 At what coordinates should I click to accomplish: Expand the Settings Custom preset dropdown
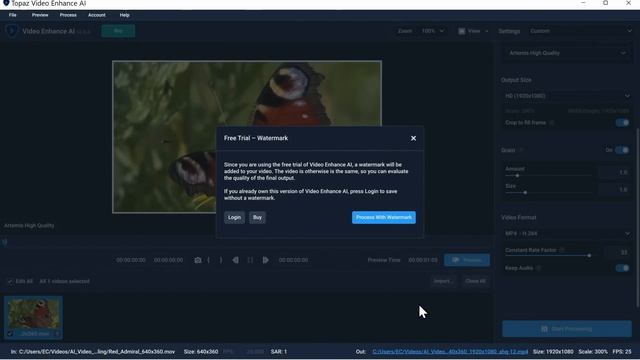coord(580,31)
